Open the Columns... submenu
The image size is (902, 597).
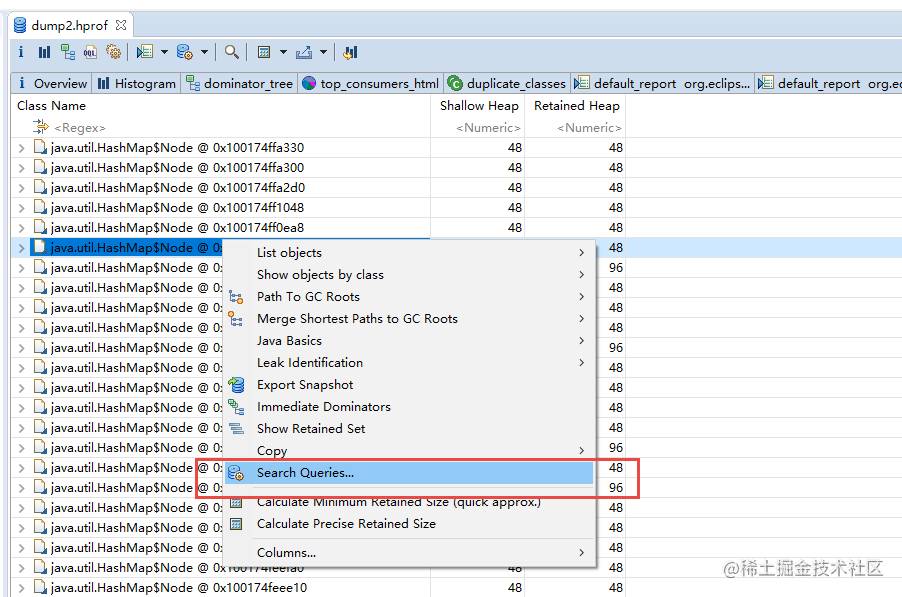pyautogui.click(x=409, y=553)
